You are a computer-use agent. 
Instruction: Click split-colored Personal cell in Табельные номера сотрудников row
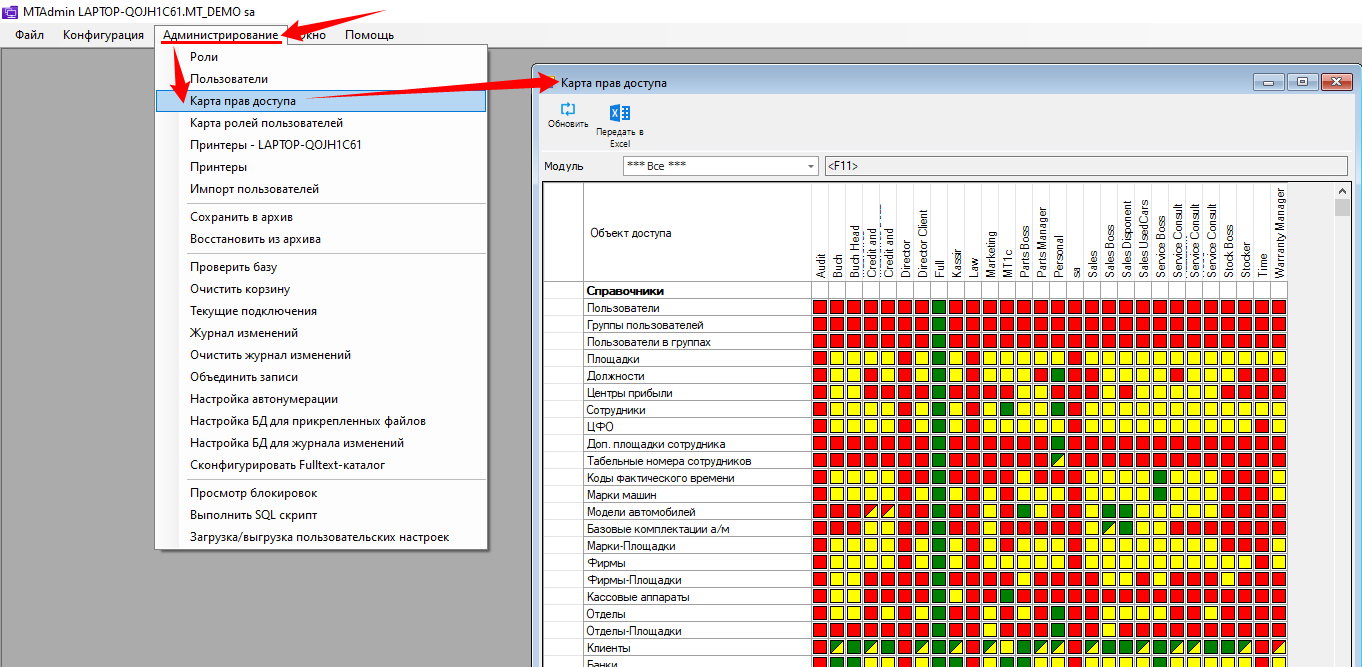point(1058,461)
